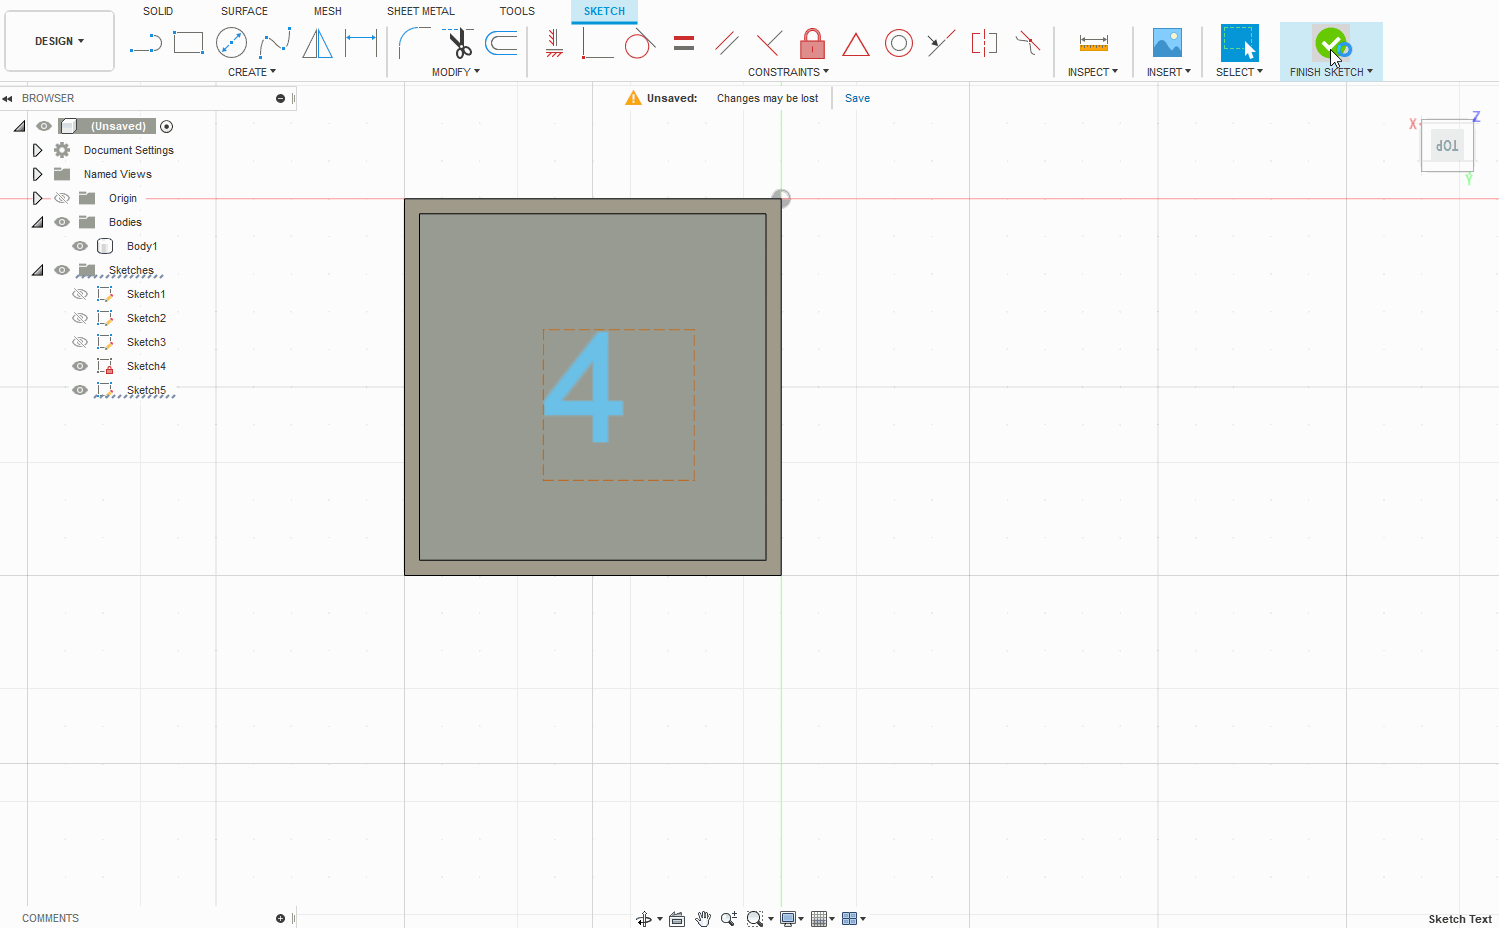The image size is (1499, 928).
Task: Open the Modify dropdown menu
Action: pos(456,71)
